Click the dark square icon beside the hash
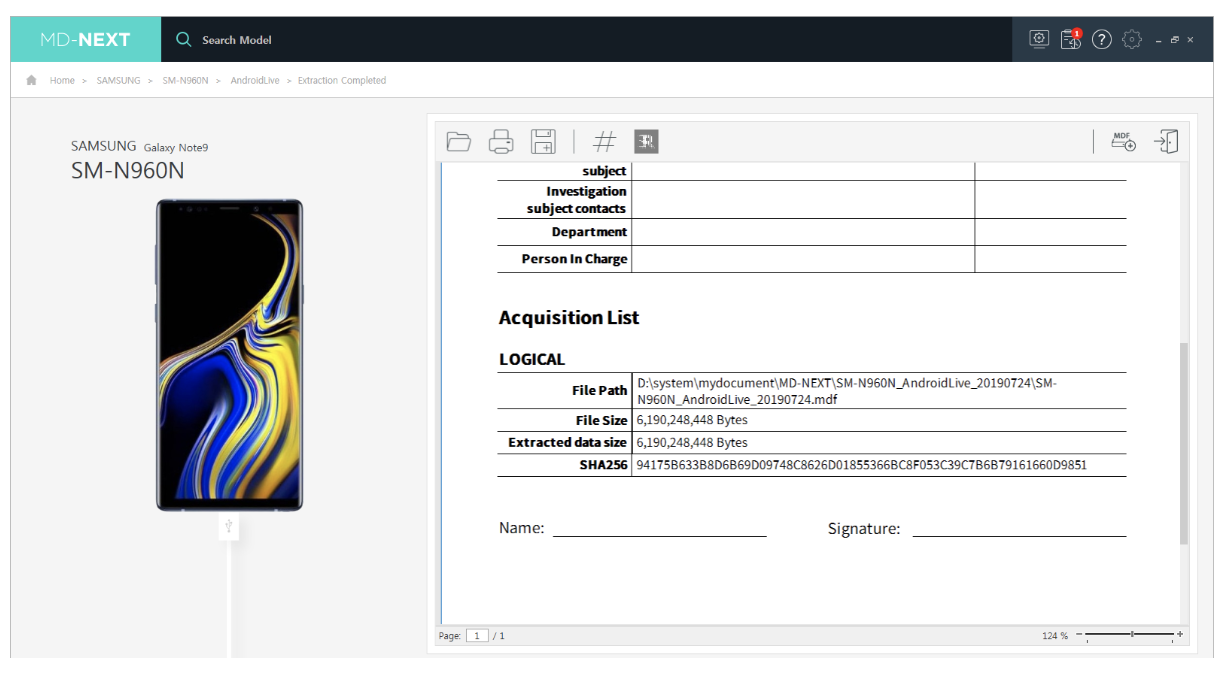Viewport: 1226px width, 674px height. coord(646,142)
